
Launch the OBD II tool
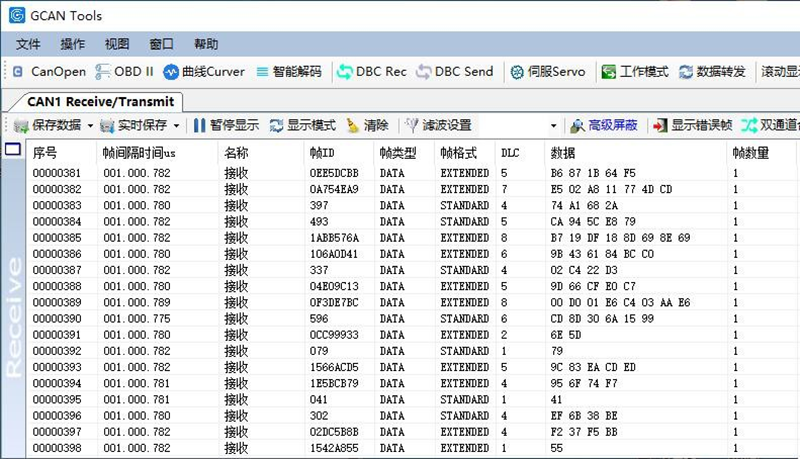[124, 72]
